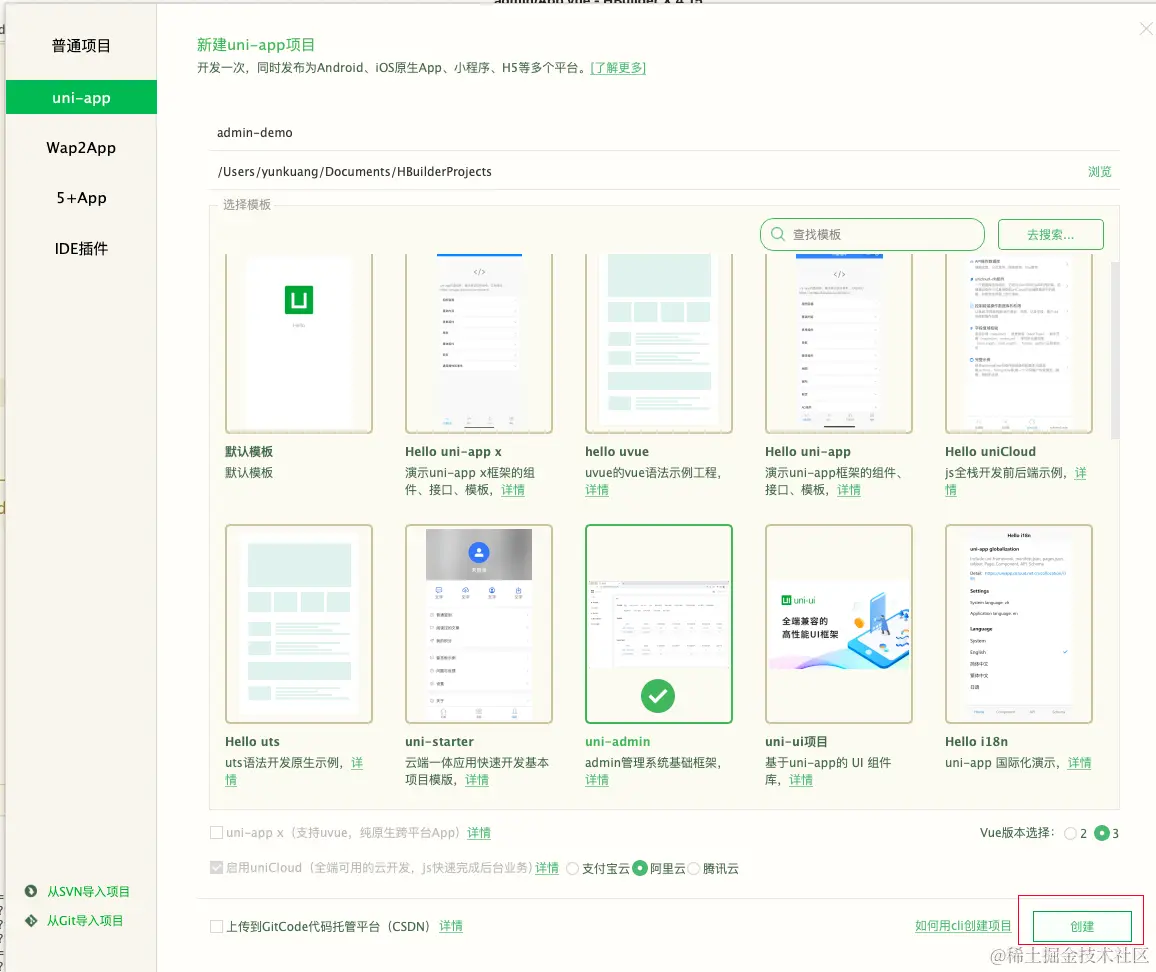Select the Hello i18n template thumbnail

coord(1018,624)
